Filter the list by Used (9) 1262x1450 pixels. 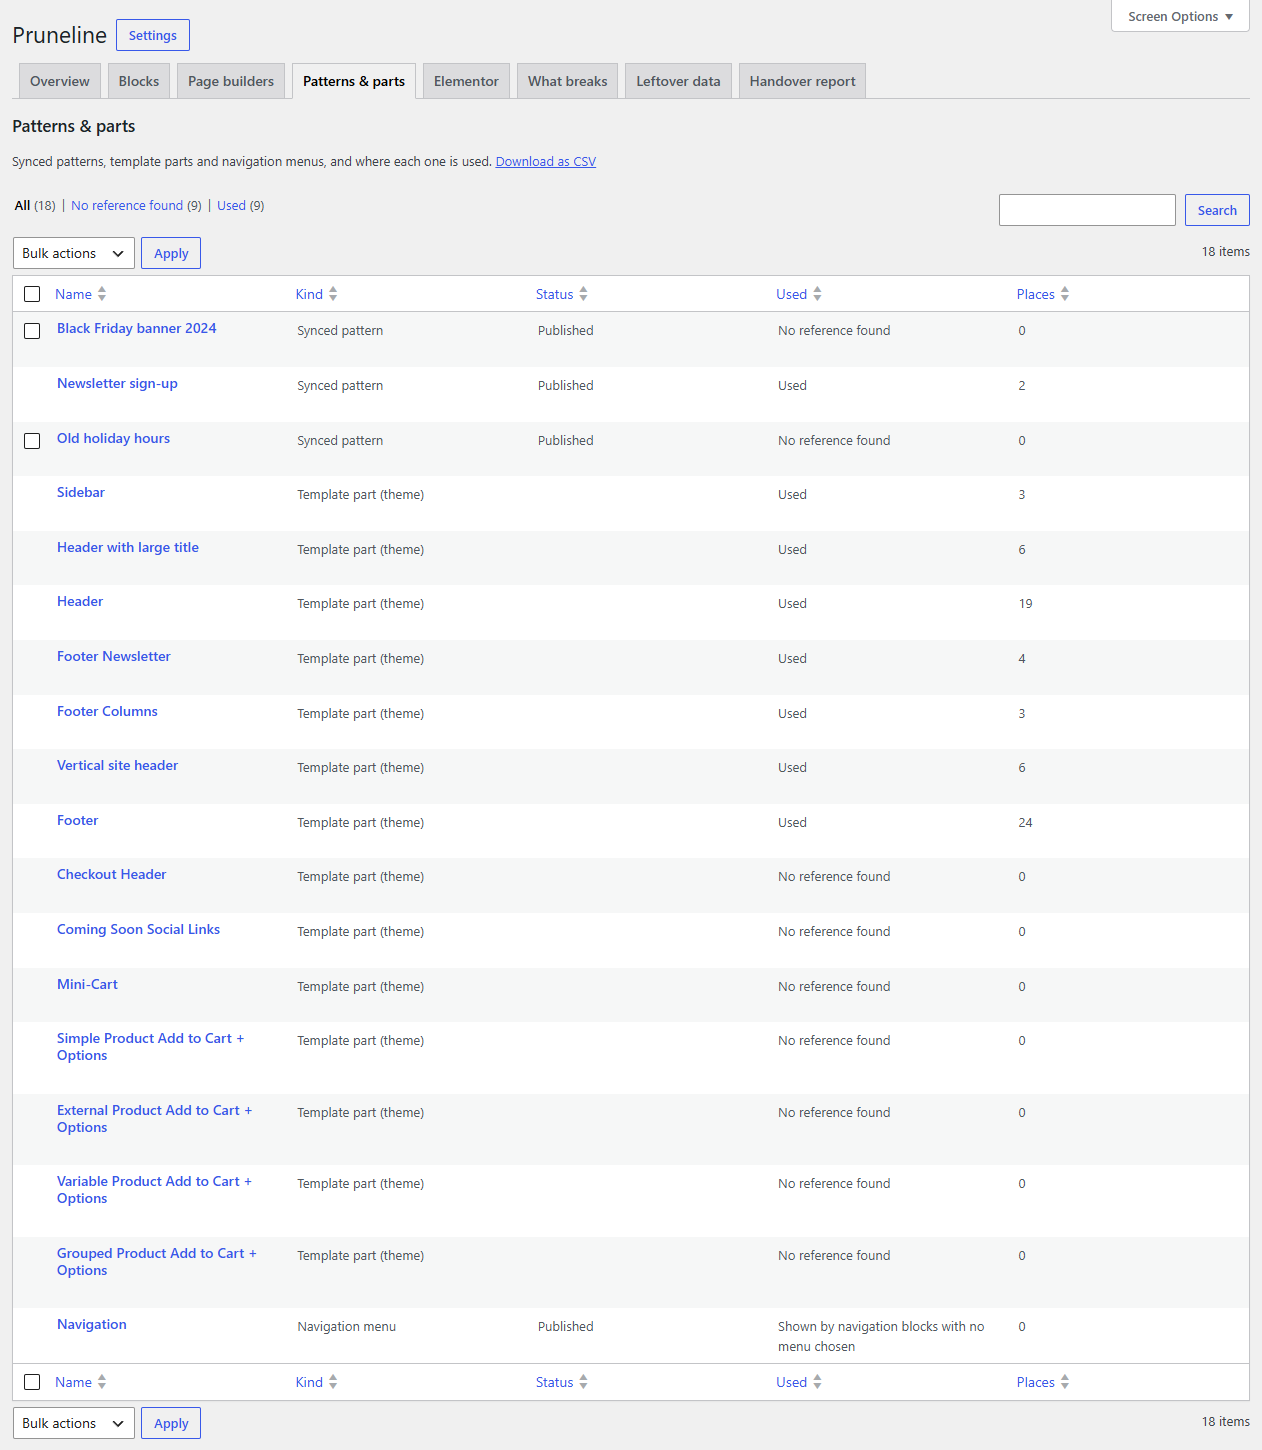pyautogui.click(x=240, y=205)
